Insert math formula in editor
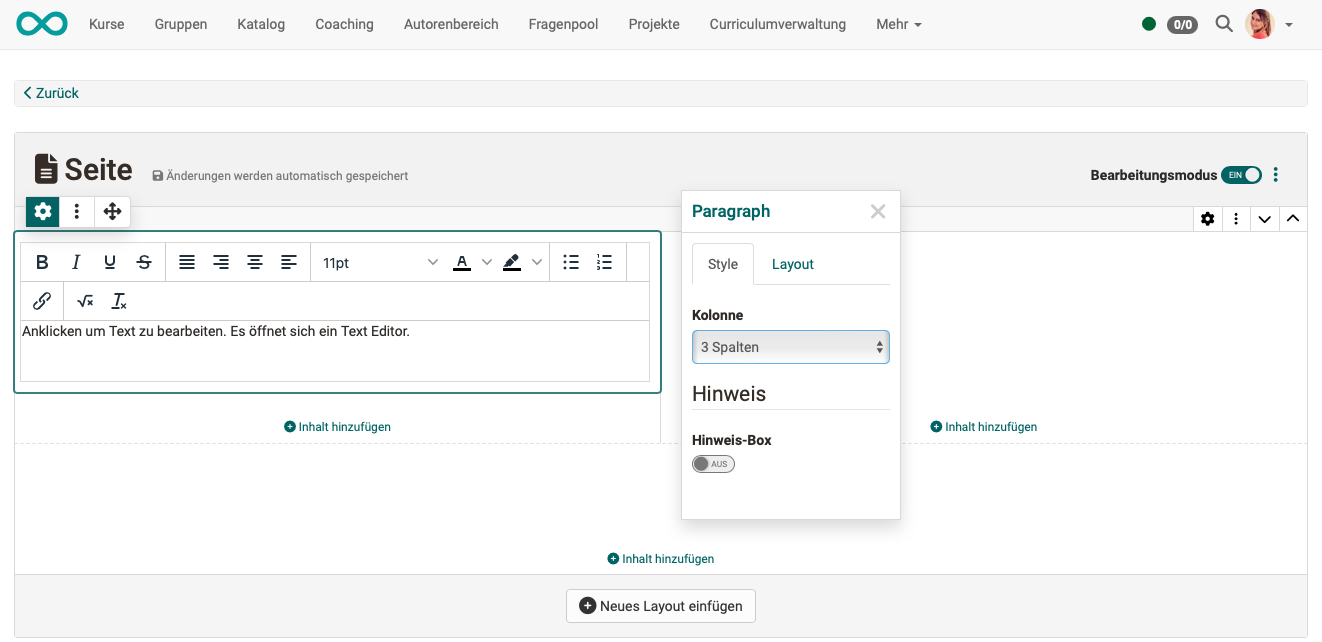This screenshot has height=642, width=1322. pos(85,301)
